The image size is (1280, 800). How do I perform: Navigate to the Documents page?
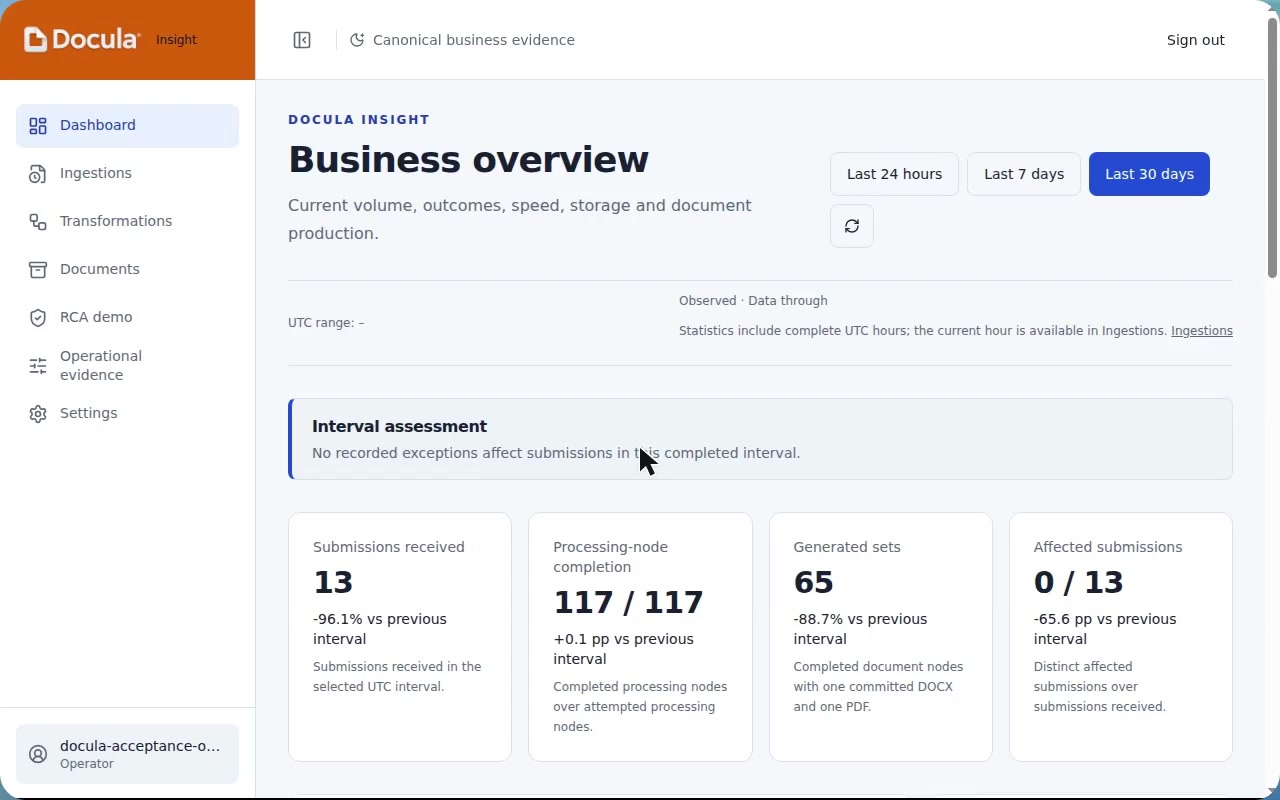click(127, 270)
